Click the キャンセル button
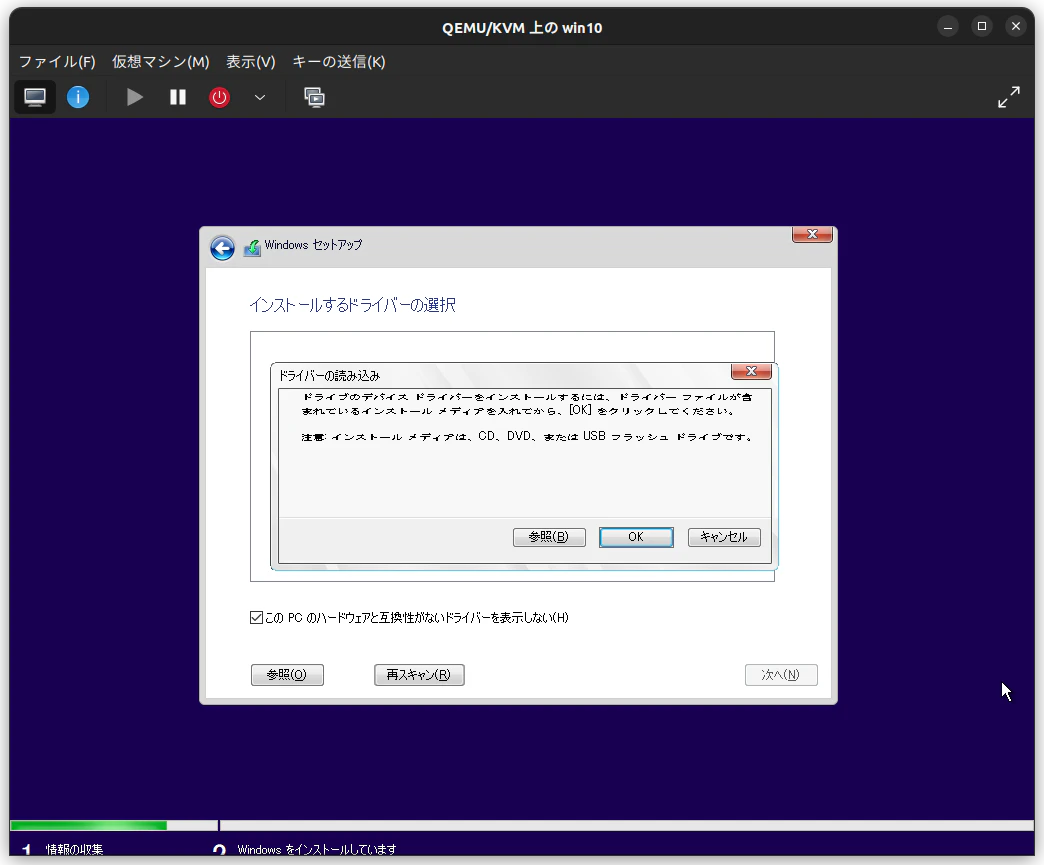Screen dimensions: 1044x865 (x=724, y=537)
